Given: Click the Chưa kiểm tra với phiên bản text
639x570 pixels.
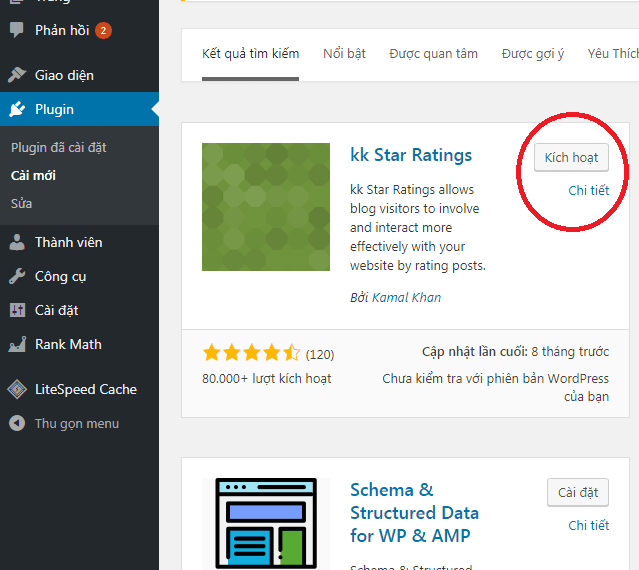Looking at the screenshot, I should coord(496,387).
